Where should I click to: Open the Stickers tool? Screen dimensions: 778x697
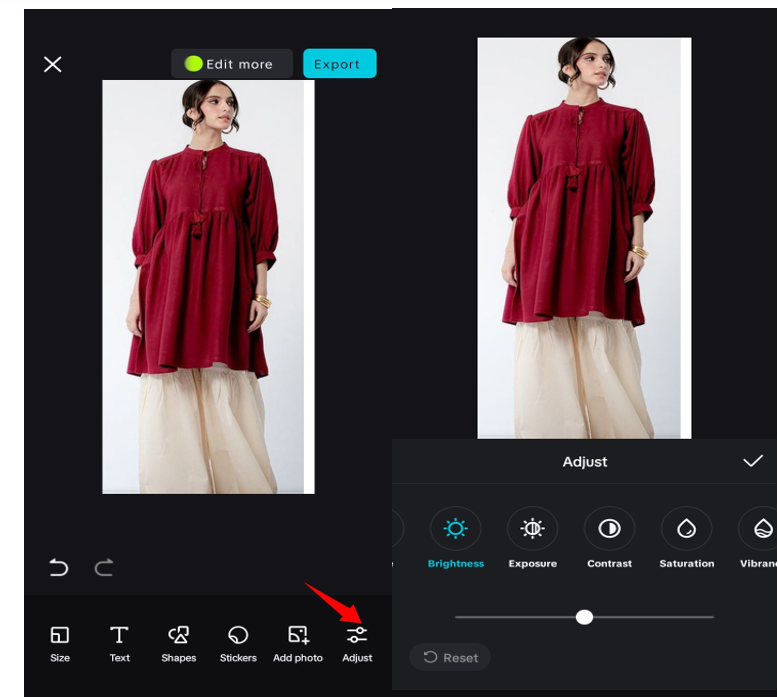click(x=238, y=644)
